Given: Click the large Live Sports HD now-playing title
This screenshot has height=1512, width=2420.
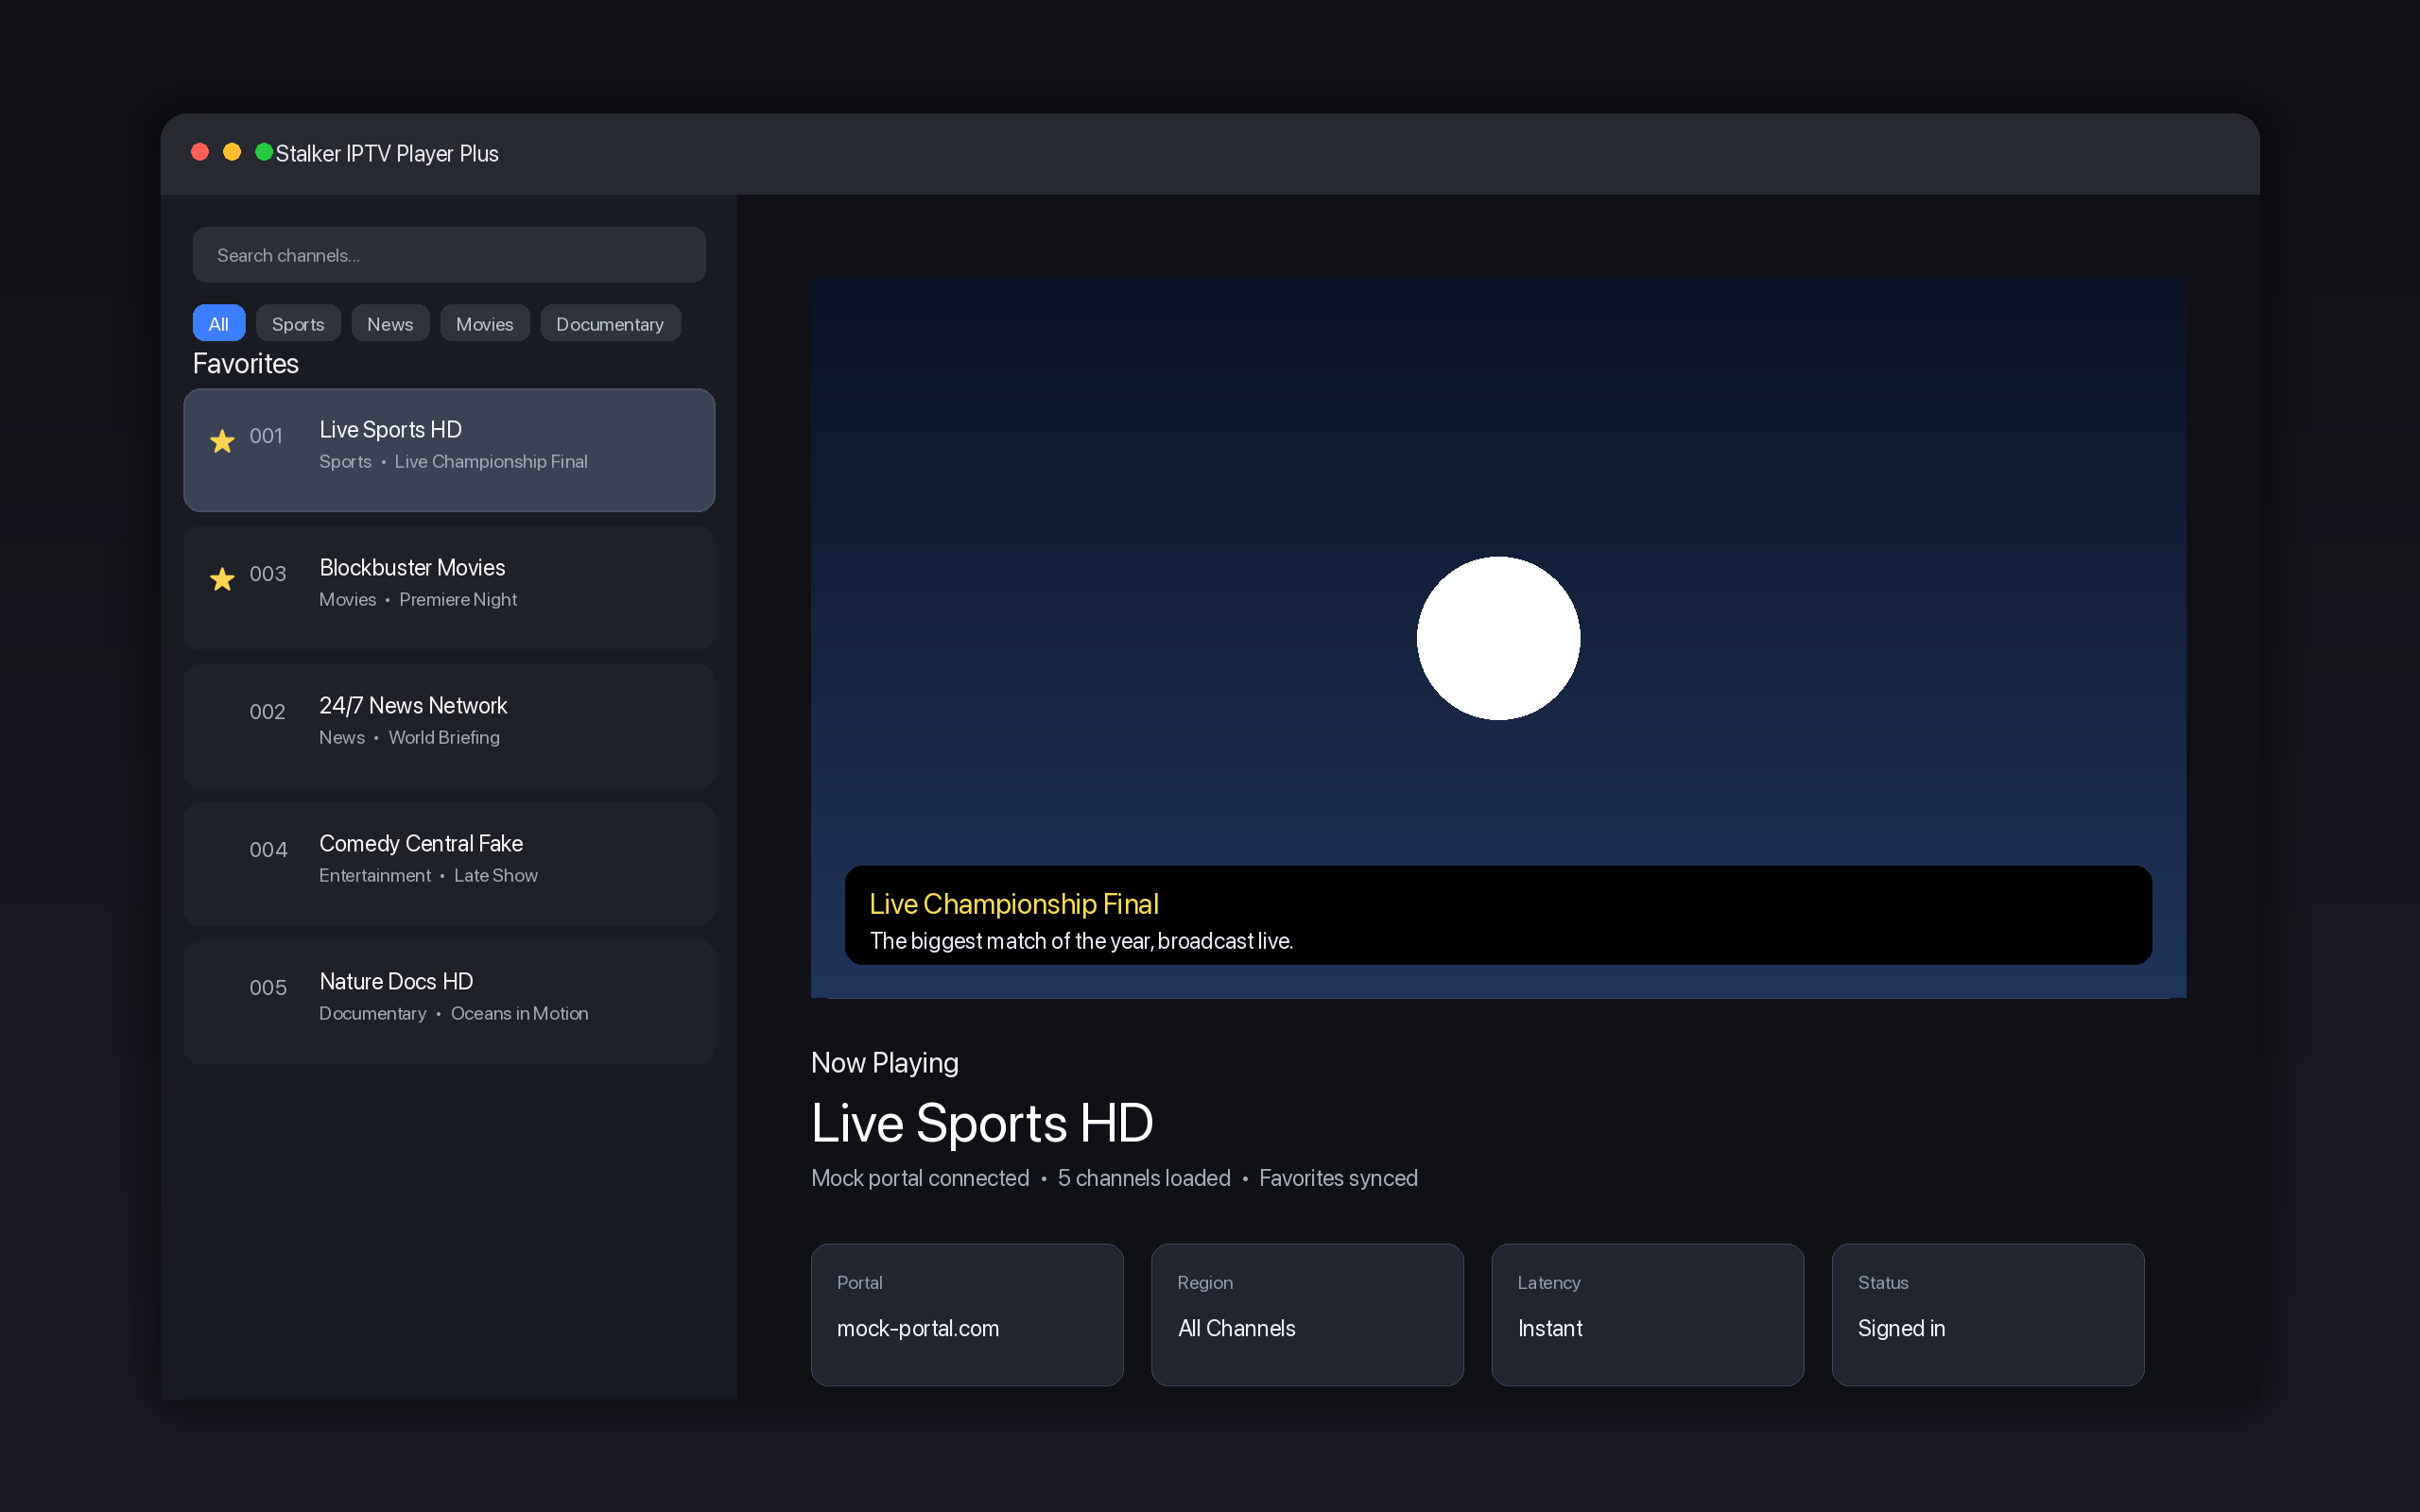Looking at the screenshot, I should click(982, 1123).
